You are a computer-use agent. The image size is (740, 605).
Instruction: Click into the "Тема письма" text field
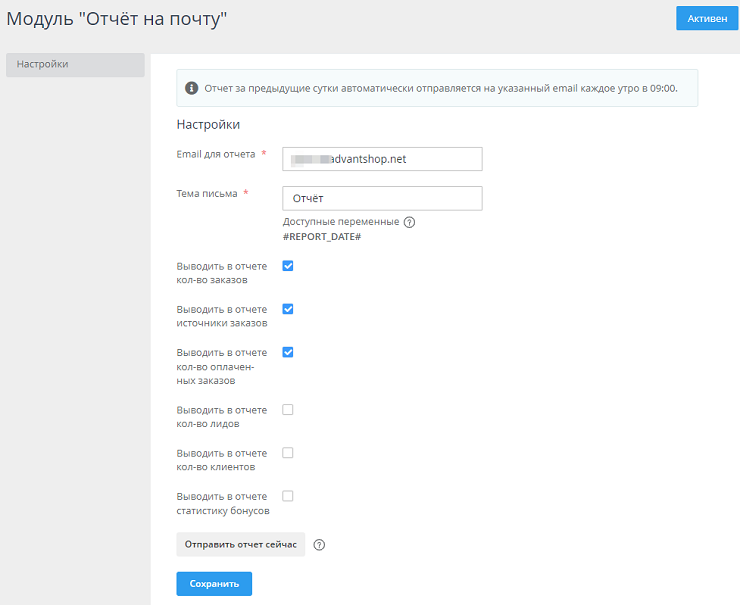382,198
